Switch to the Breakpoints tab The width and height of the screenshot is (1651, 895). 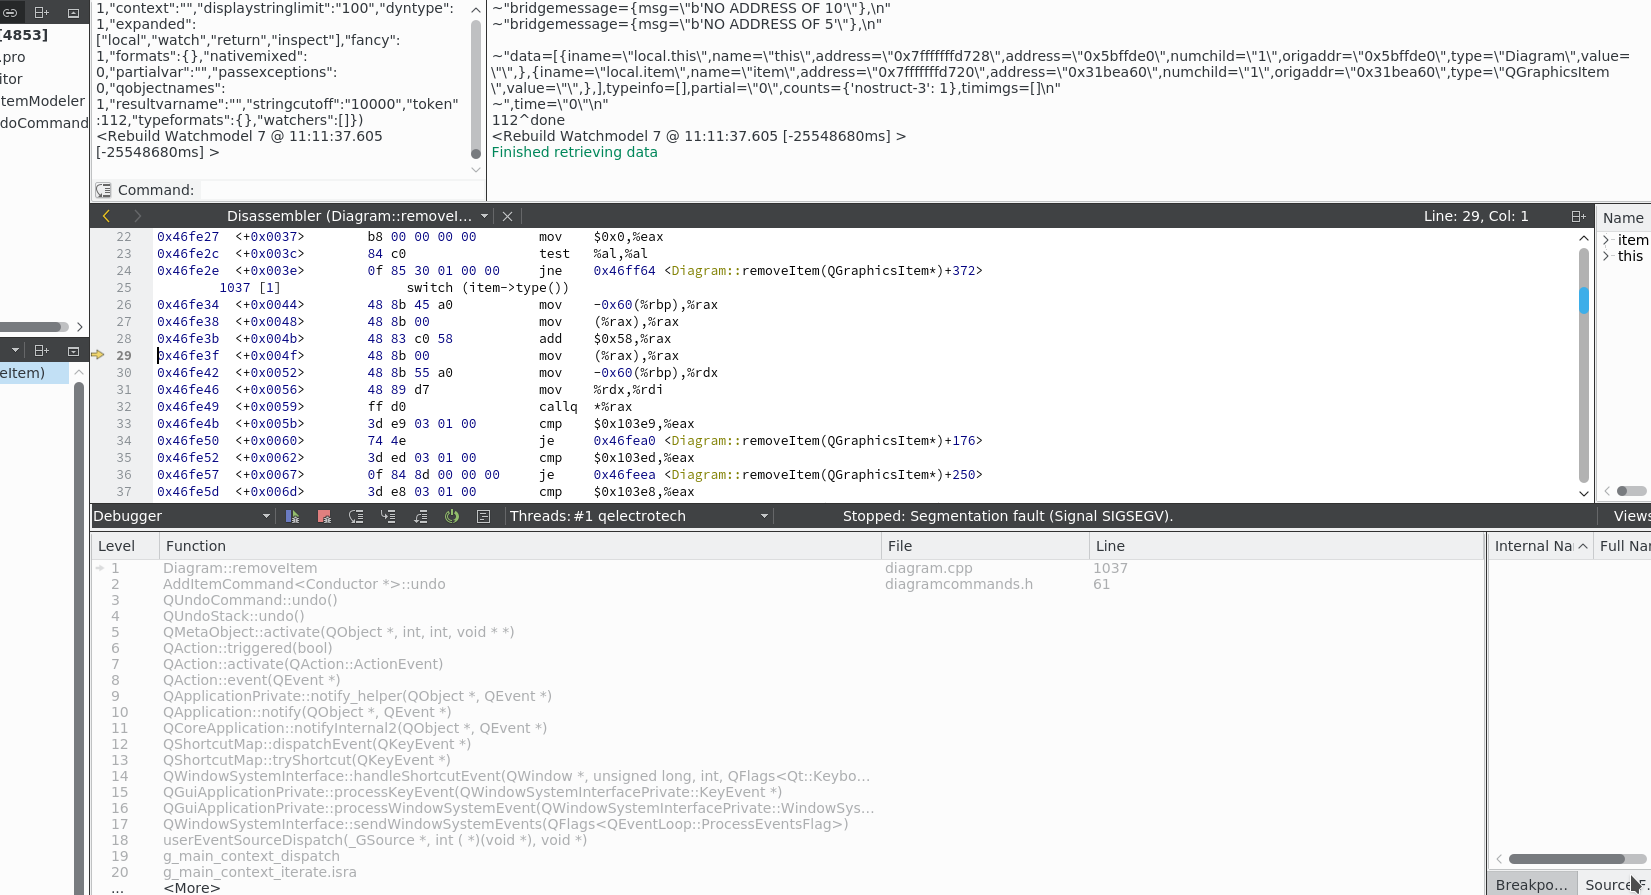(1531, 884)
